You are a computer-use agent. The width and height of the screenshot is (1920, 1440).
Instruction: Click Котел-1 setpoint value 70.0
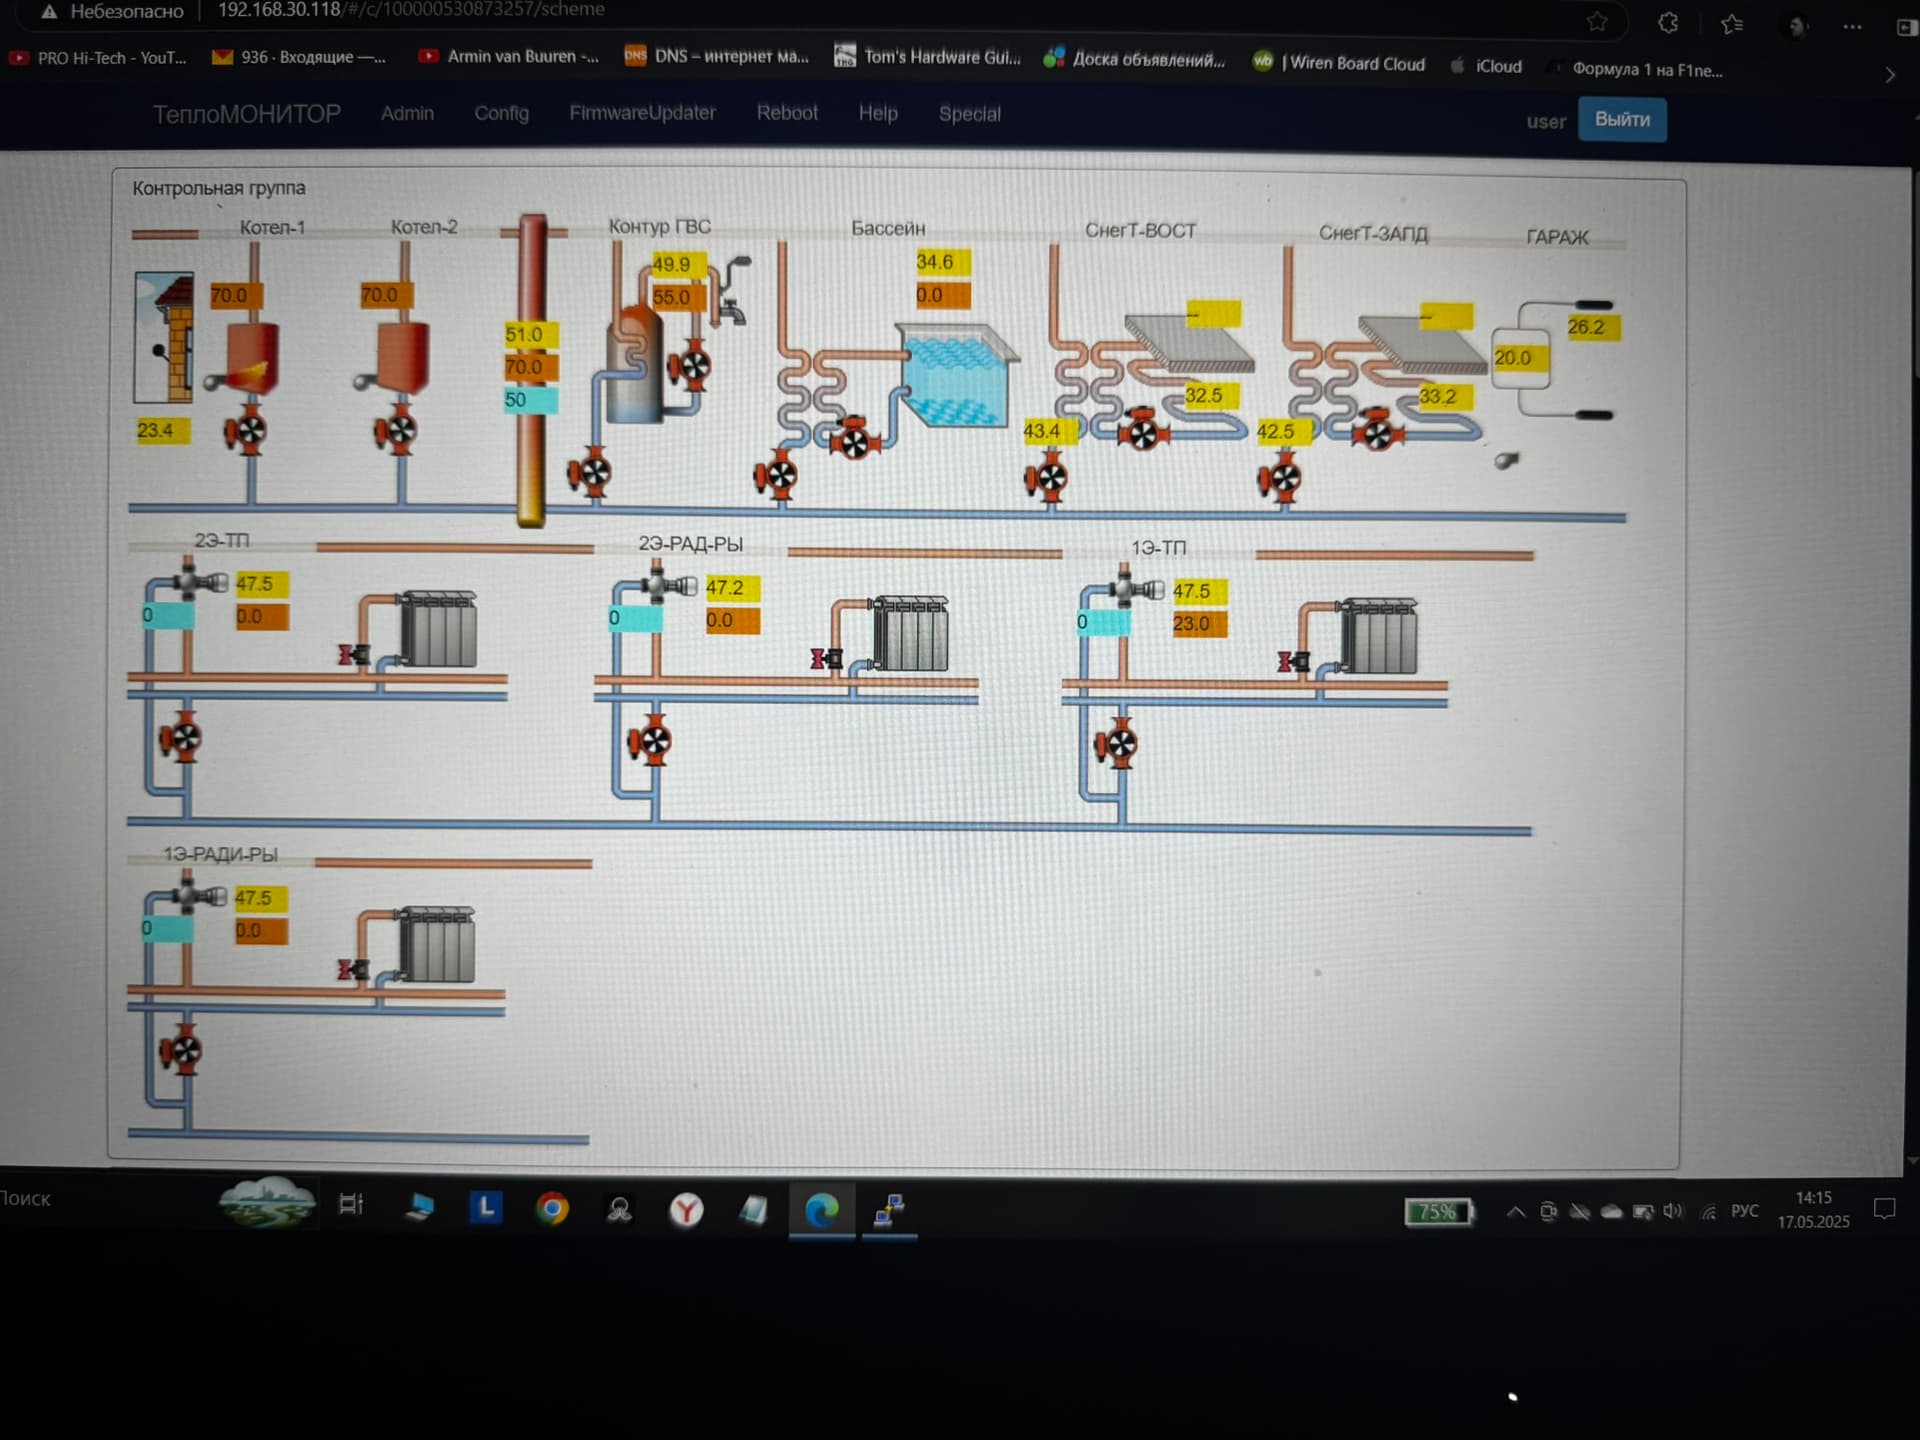(x=235, y=295)
